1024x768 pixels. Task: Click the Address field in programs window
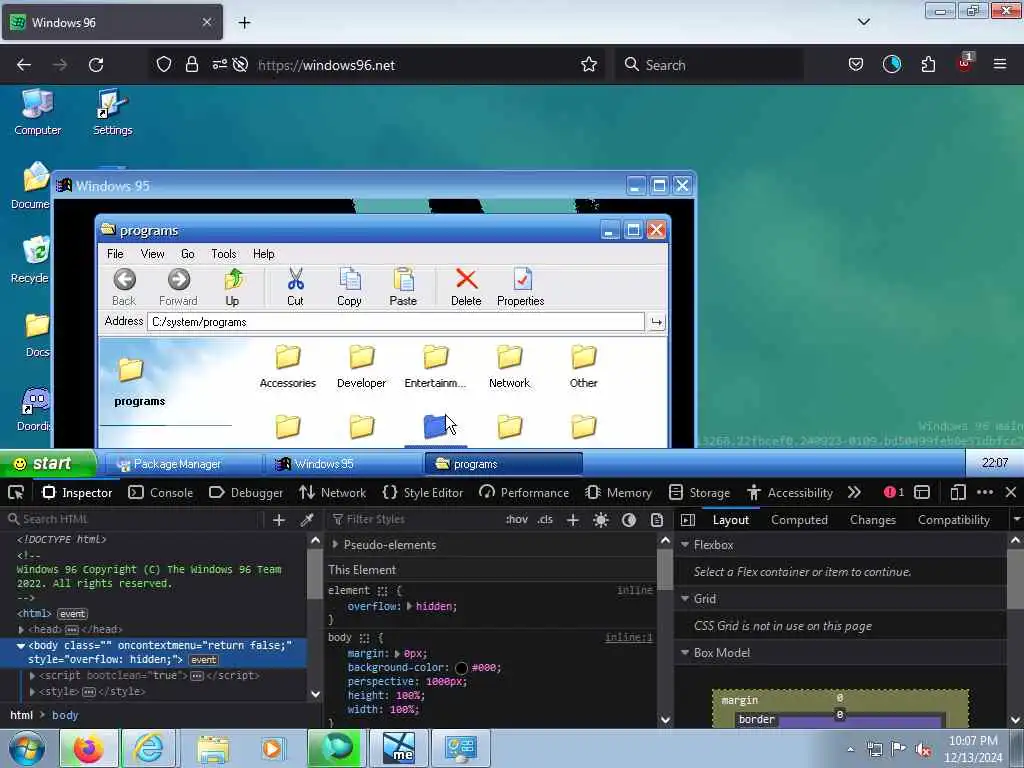pyautogui.click(x=396, y=322)
